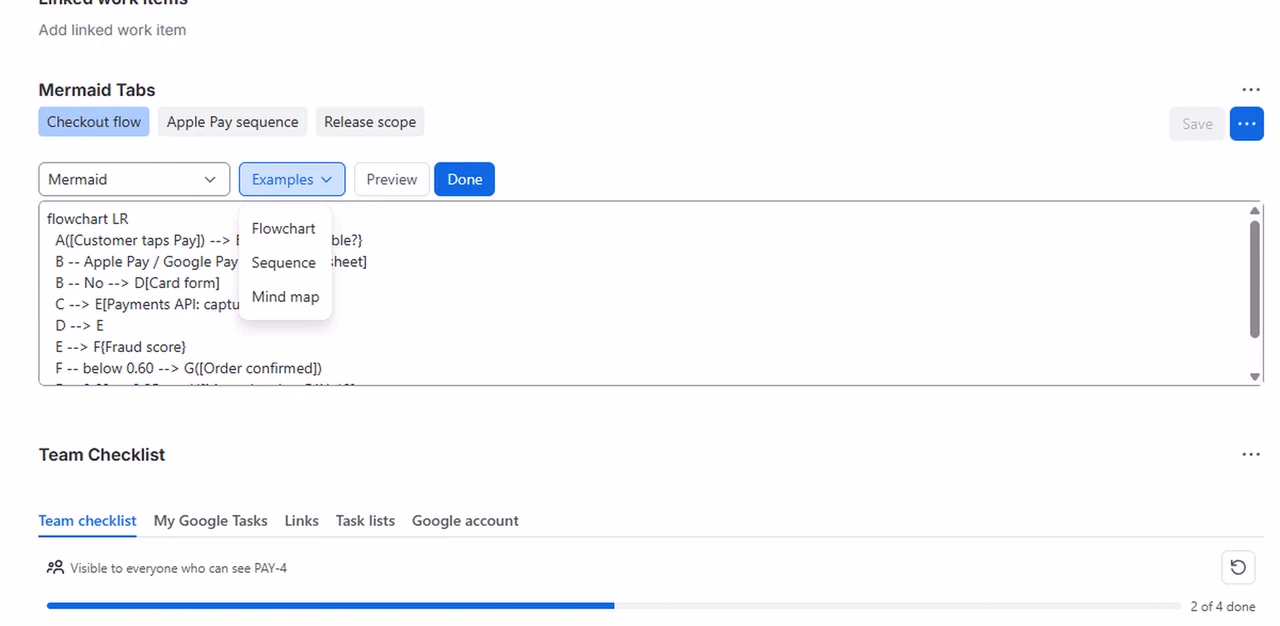This screenshot has height=626, width=1280.
Task: Choose Flowchart from Examples menu
Action: point(284,228)
